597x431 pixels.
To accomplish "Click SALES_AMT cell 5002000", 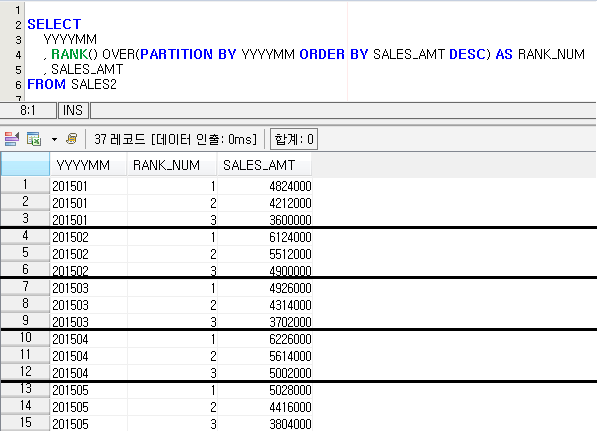I will pos(265,372).
